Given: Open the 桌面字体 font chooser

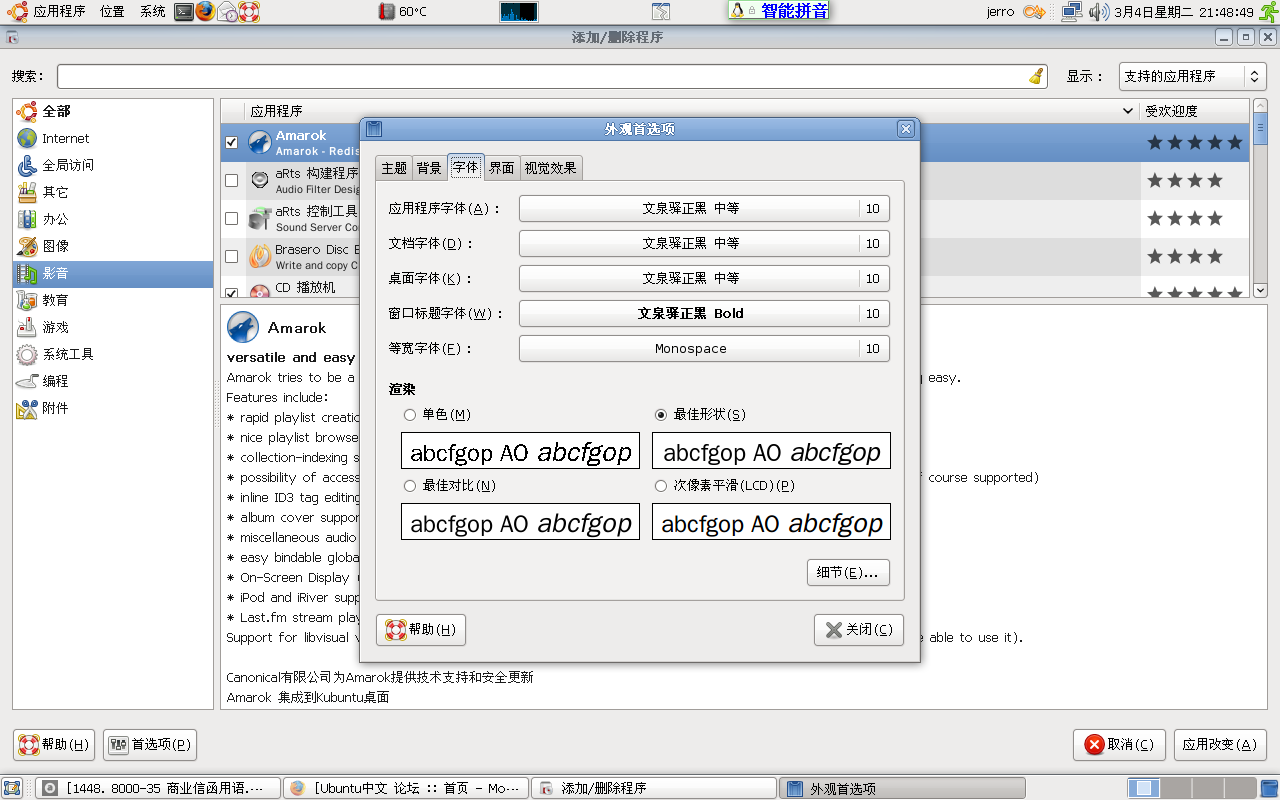Looking at the screenshot, I should click(704, 278).
